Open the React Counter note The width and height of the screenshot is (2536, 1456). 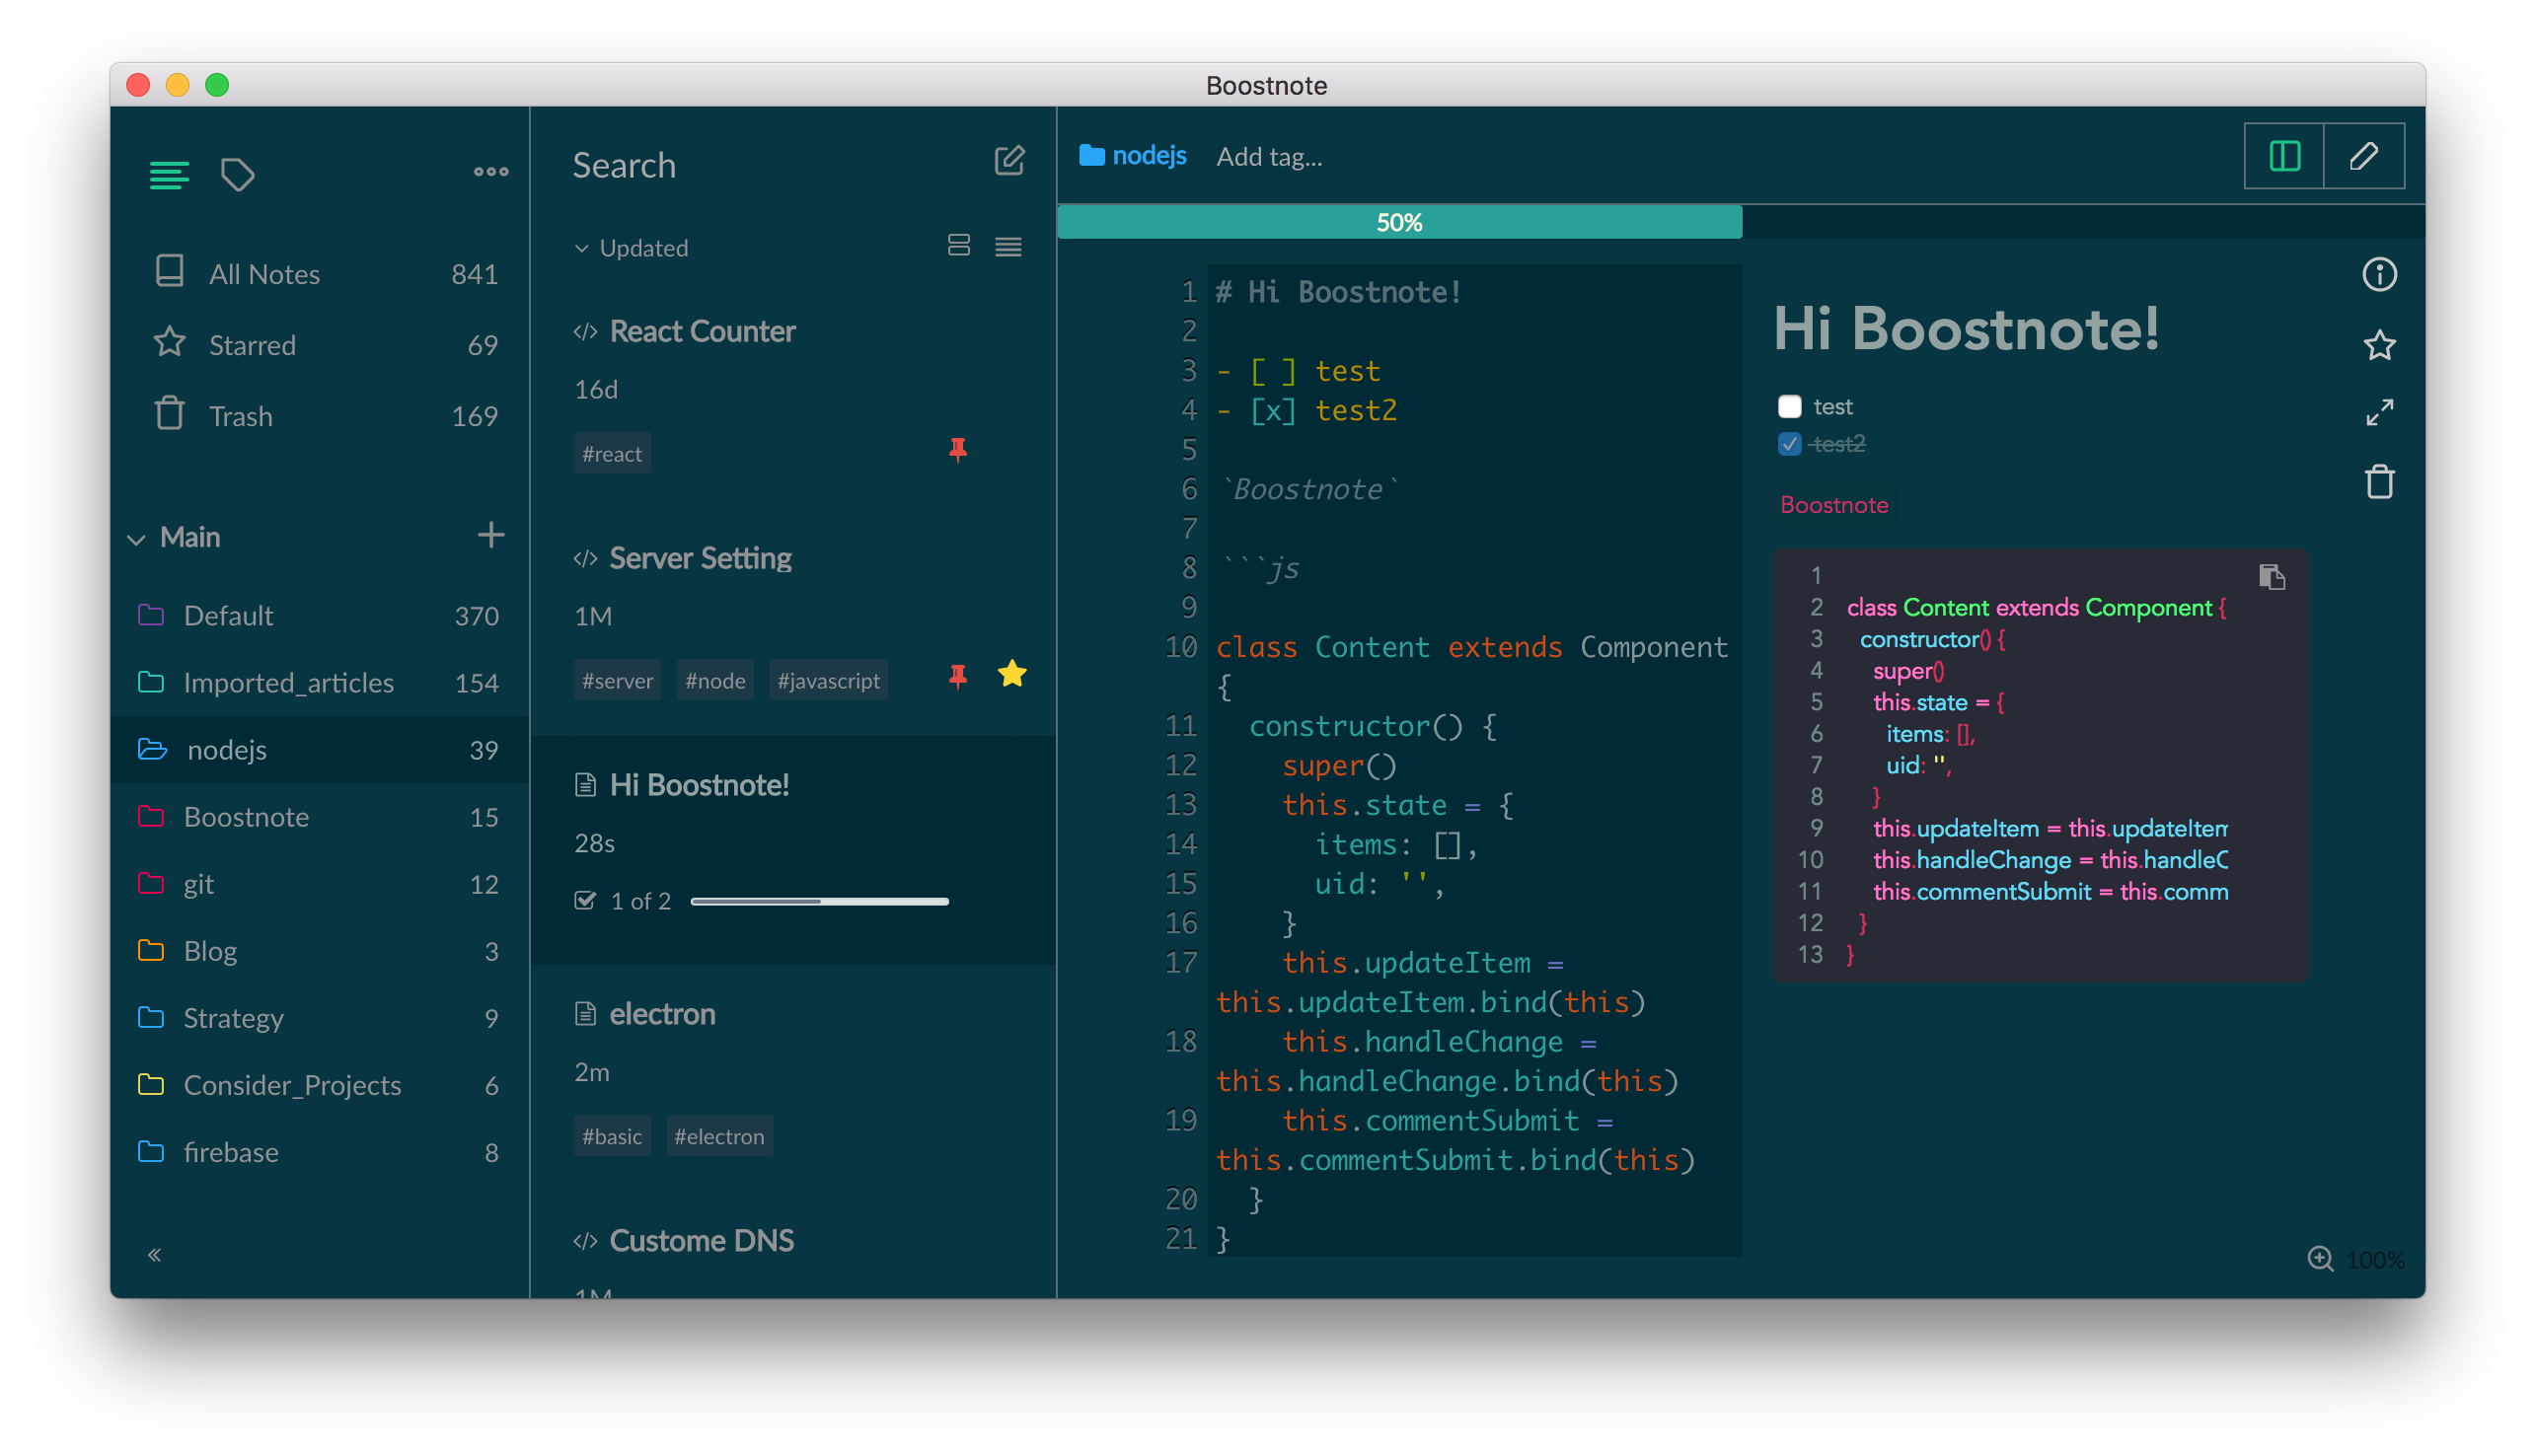(x=792, y=396)
